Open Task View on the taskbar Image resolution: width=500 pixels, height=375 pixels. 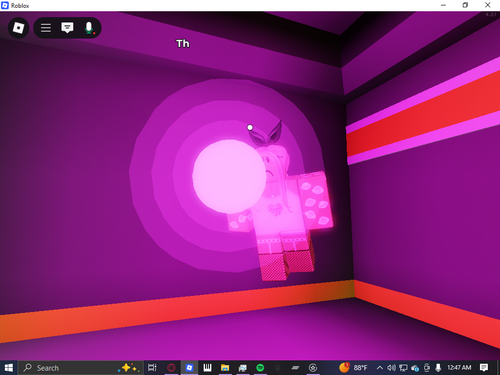pos(152,368)
